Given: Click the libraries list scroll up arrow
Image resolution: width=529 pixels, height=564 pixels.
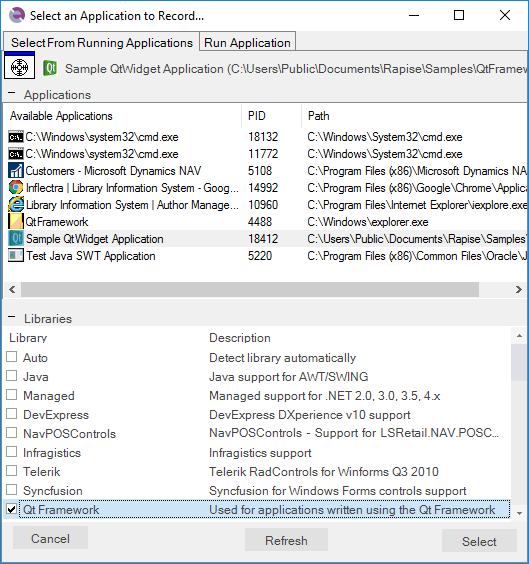Looking at the screenshot, I should [x=519, y=336].
